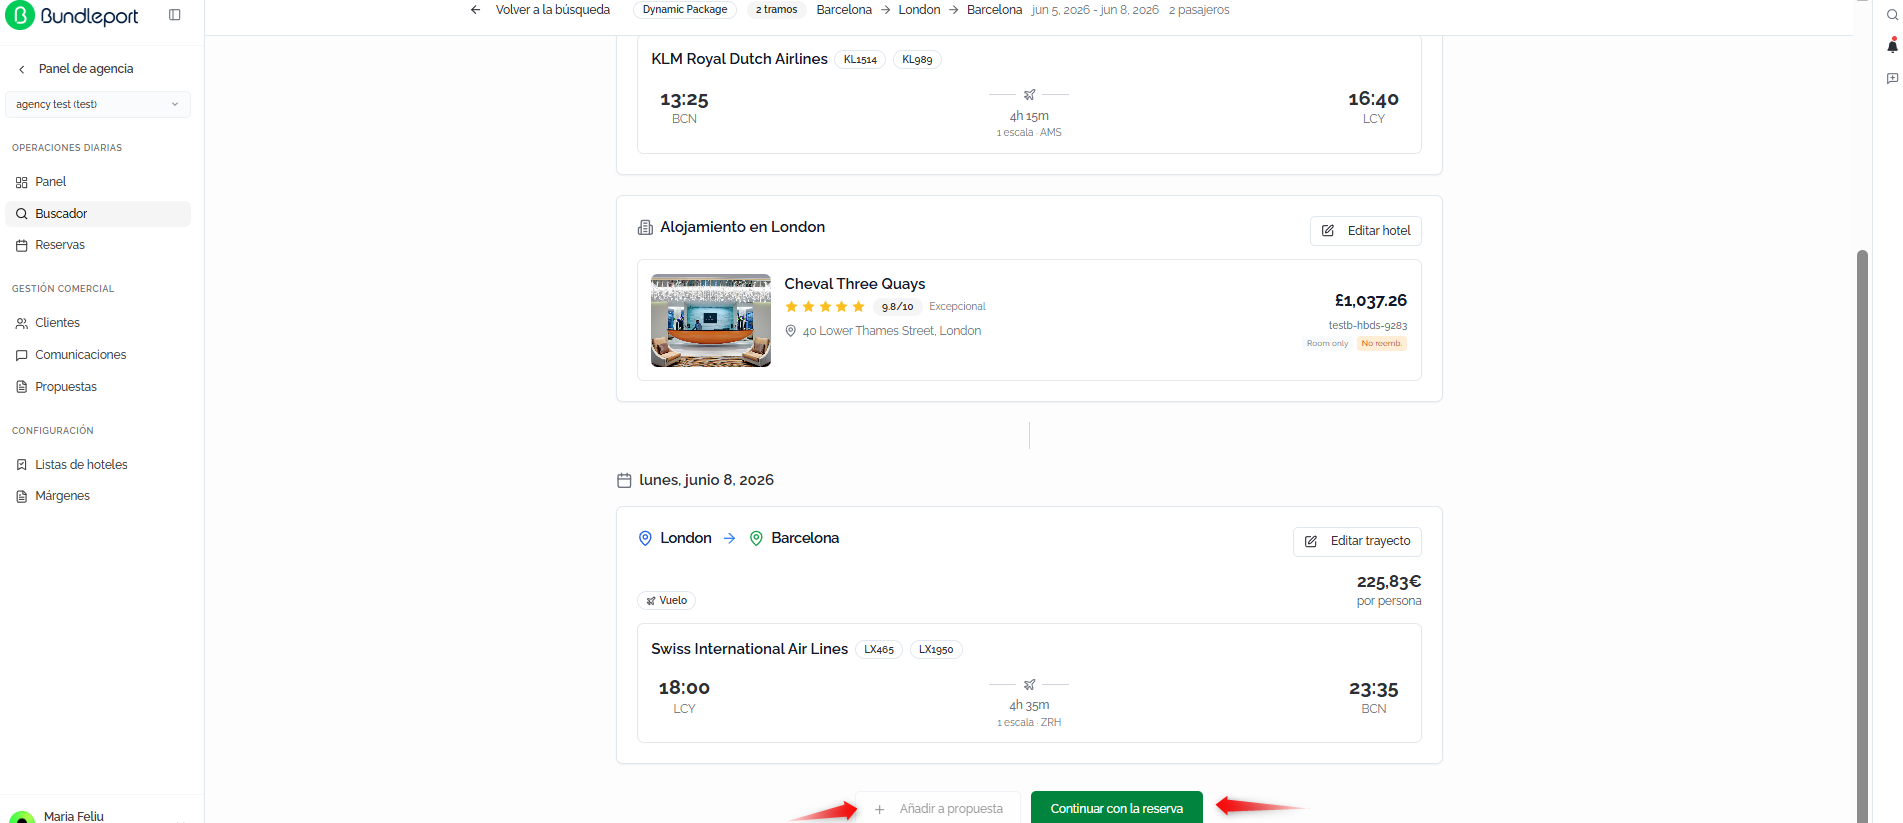Viewport: 1903px width, 823px height.
Task: Click flight code KL989
Action: click(917, 60)
